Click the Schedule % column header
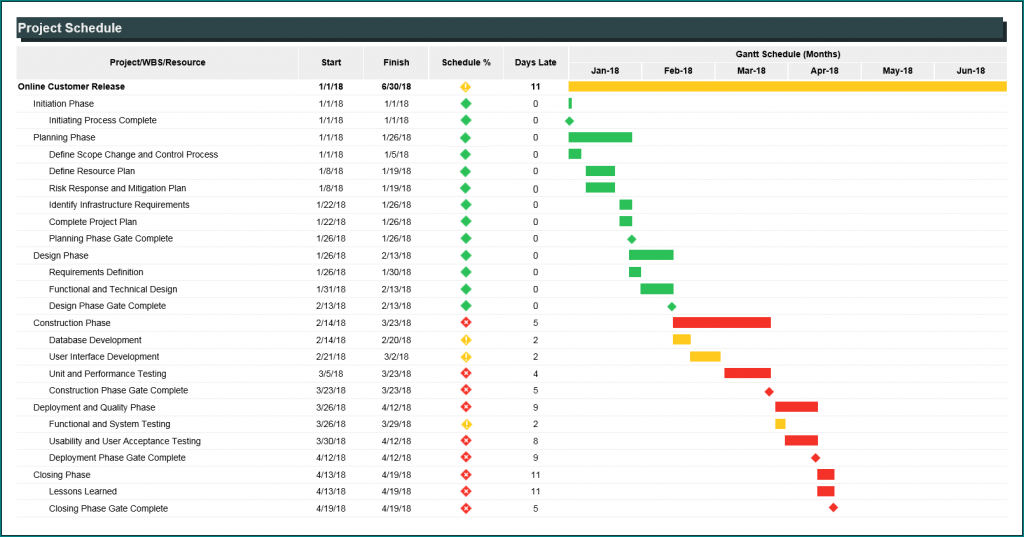Image resolution: width=1024 pixels, height=537 pixels. tap(466, 62)
